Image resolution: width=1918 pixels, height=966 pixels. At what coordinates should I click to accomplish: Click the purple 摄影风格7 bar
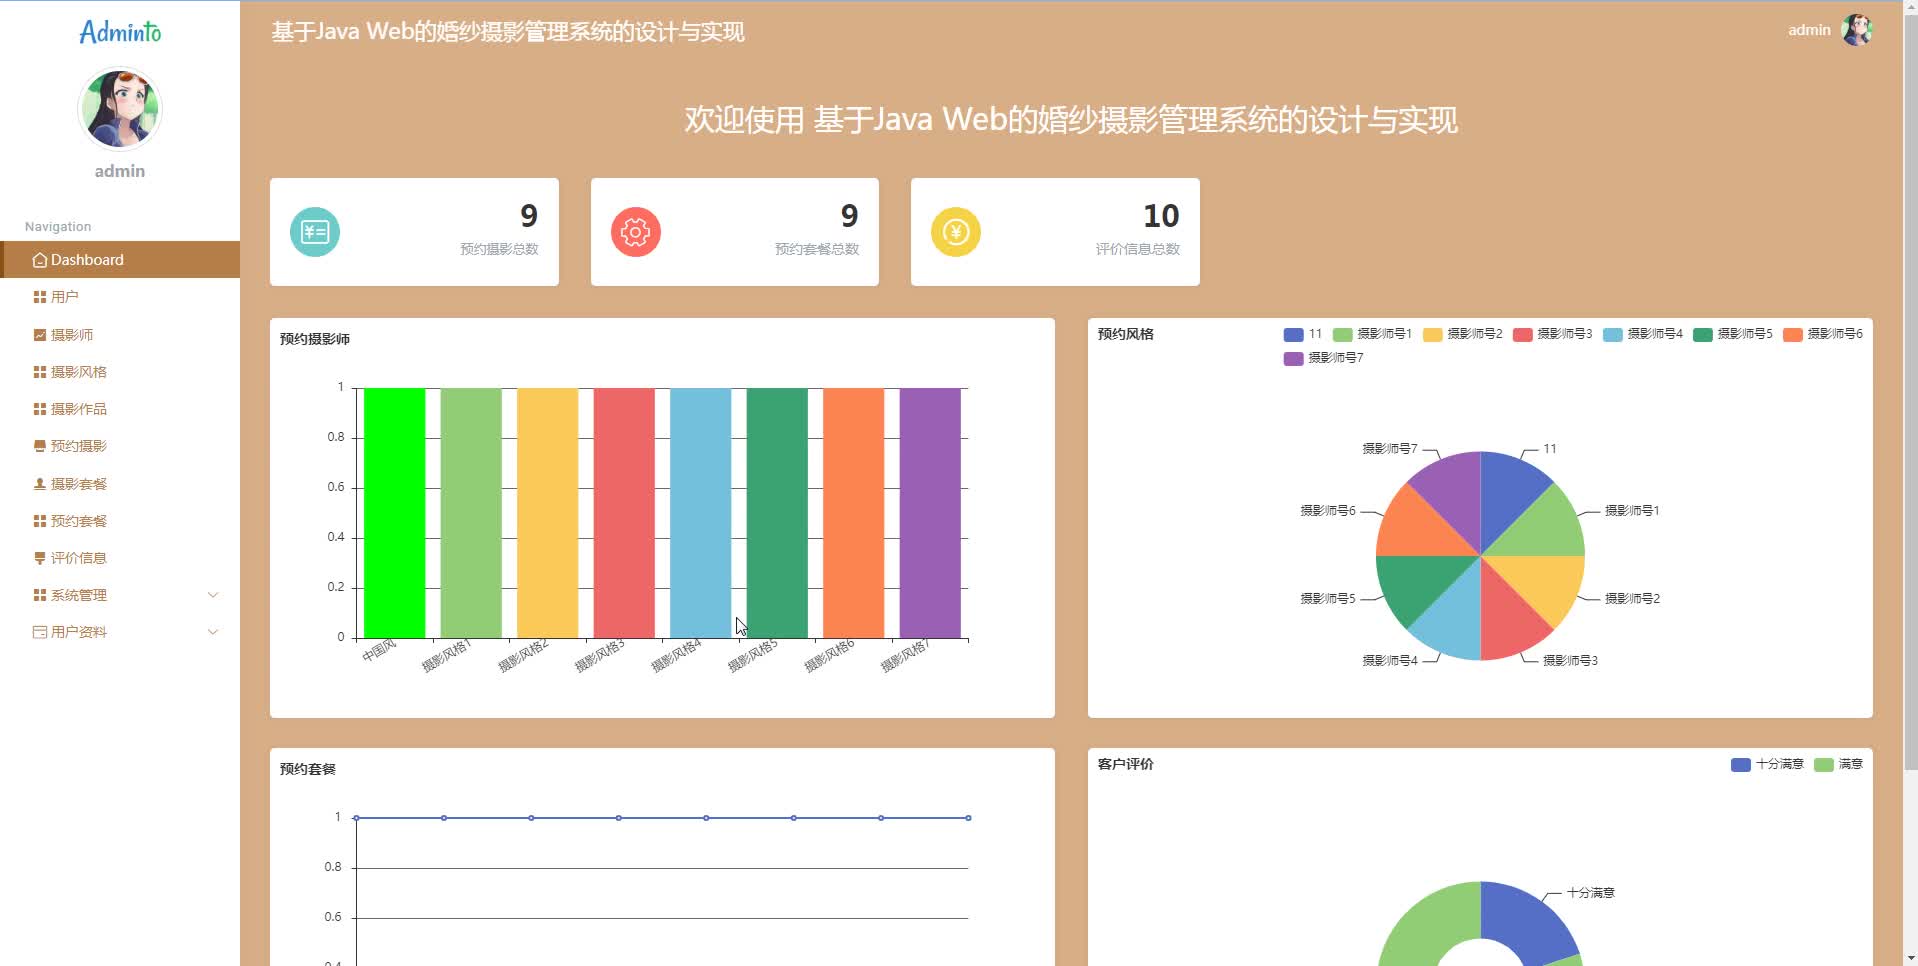point(930,513)
